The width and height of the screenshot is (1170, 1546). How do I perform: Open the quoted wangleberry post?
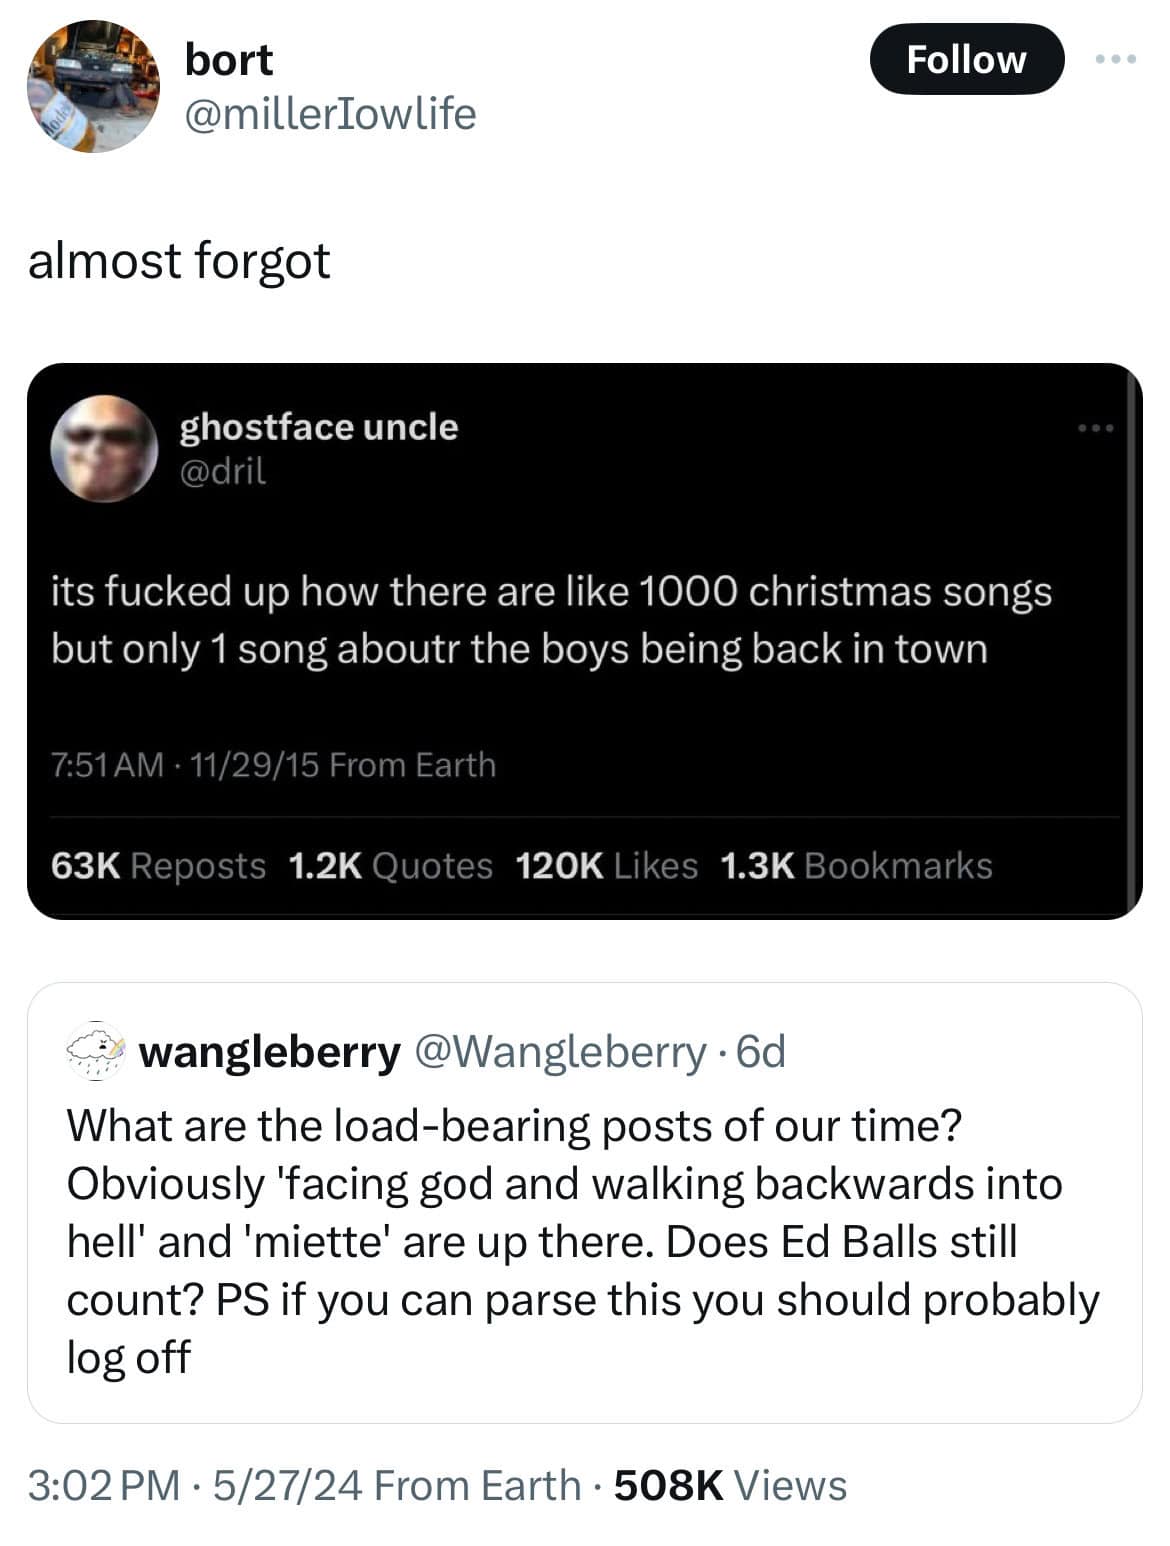pyautogui.click(x=584, y=1240)
